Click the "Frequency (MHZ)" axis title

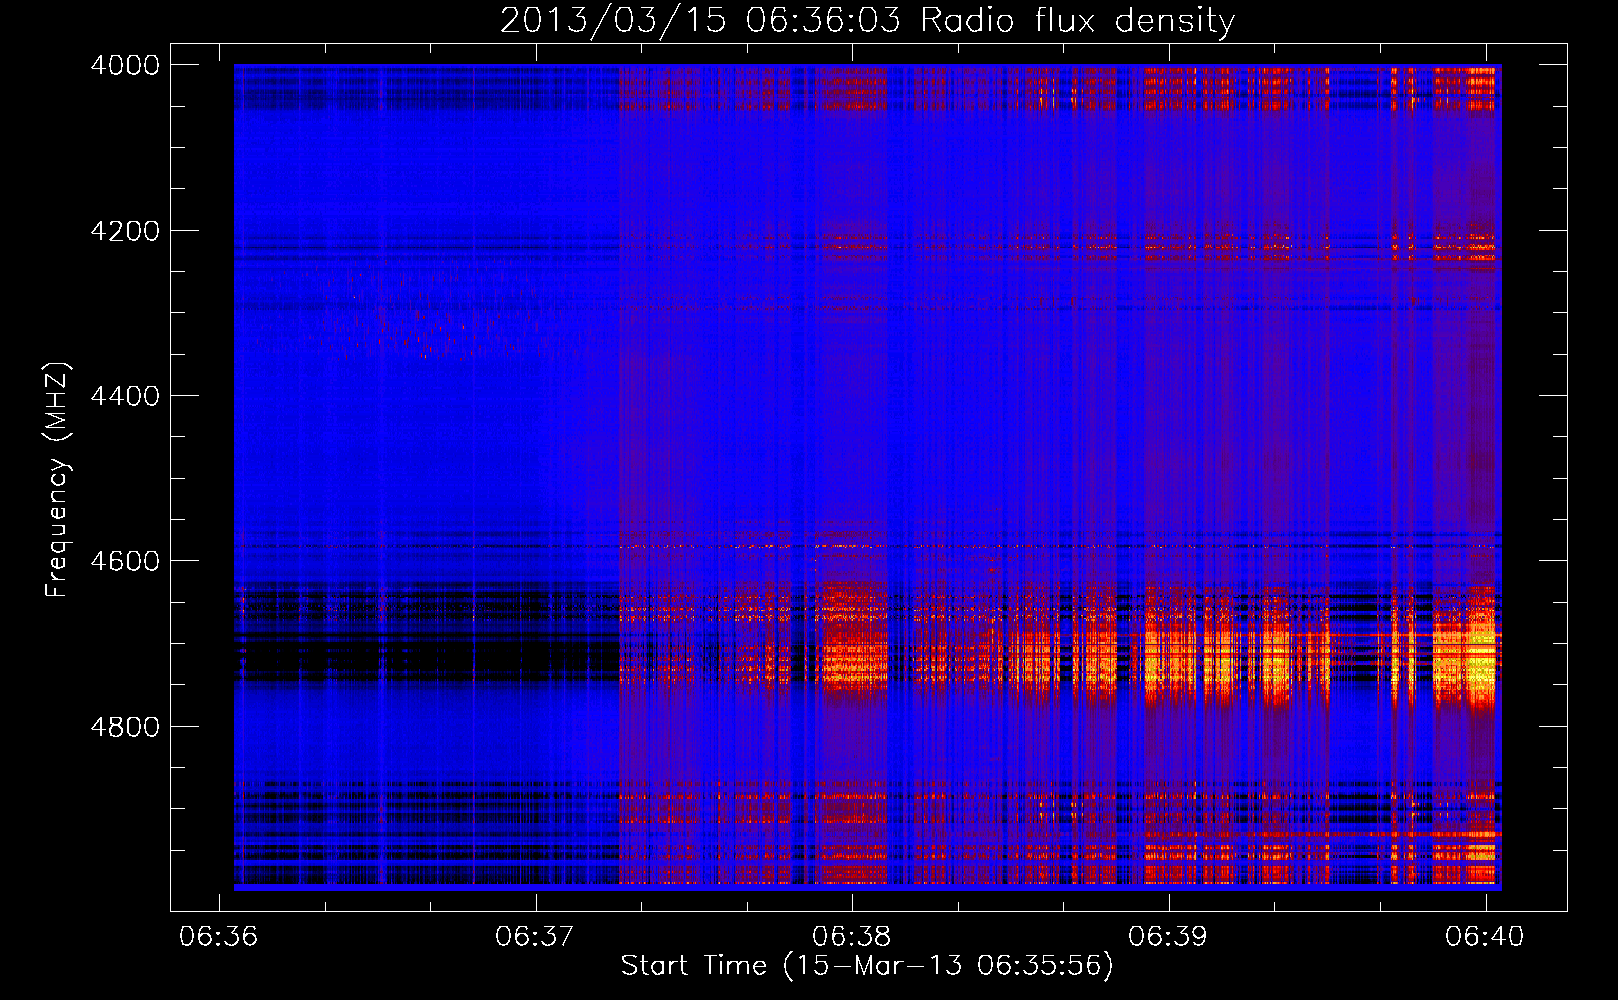tap(57, 480)
